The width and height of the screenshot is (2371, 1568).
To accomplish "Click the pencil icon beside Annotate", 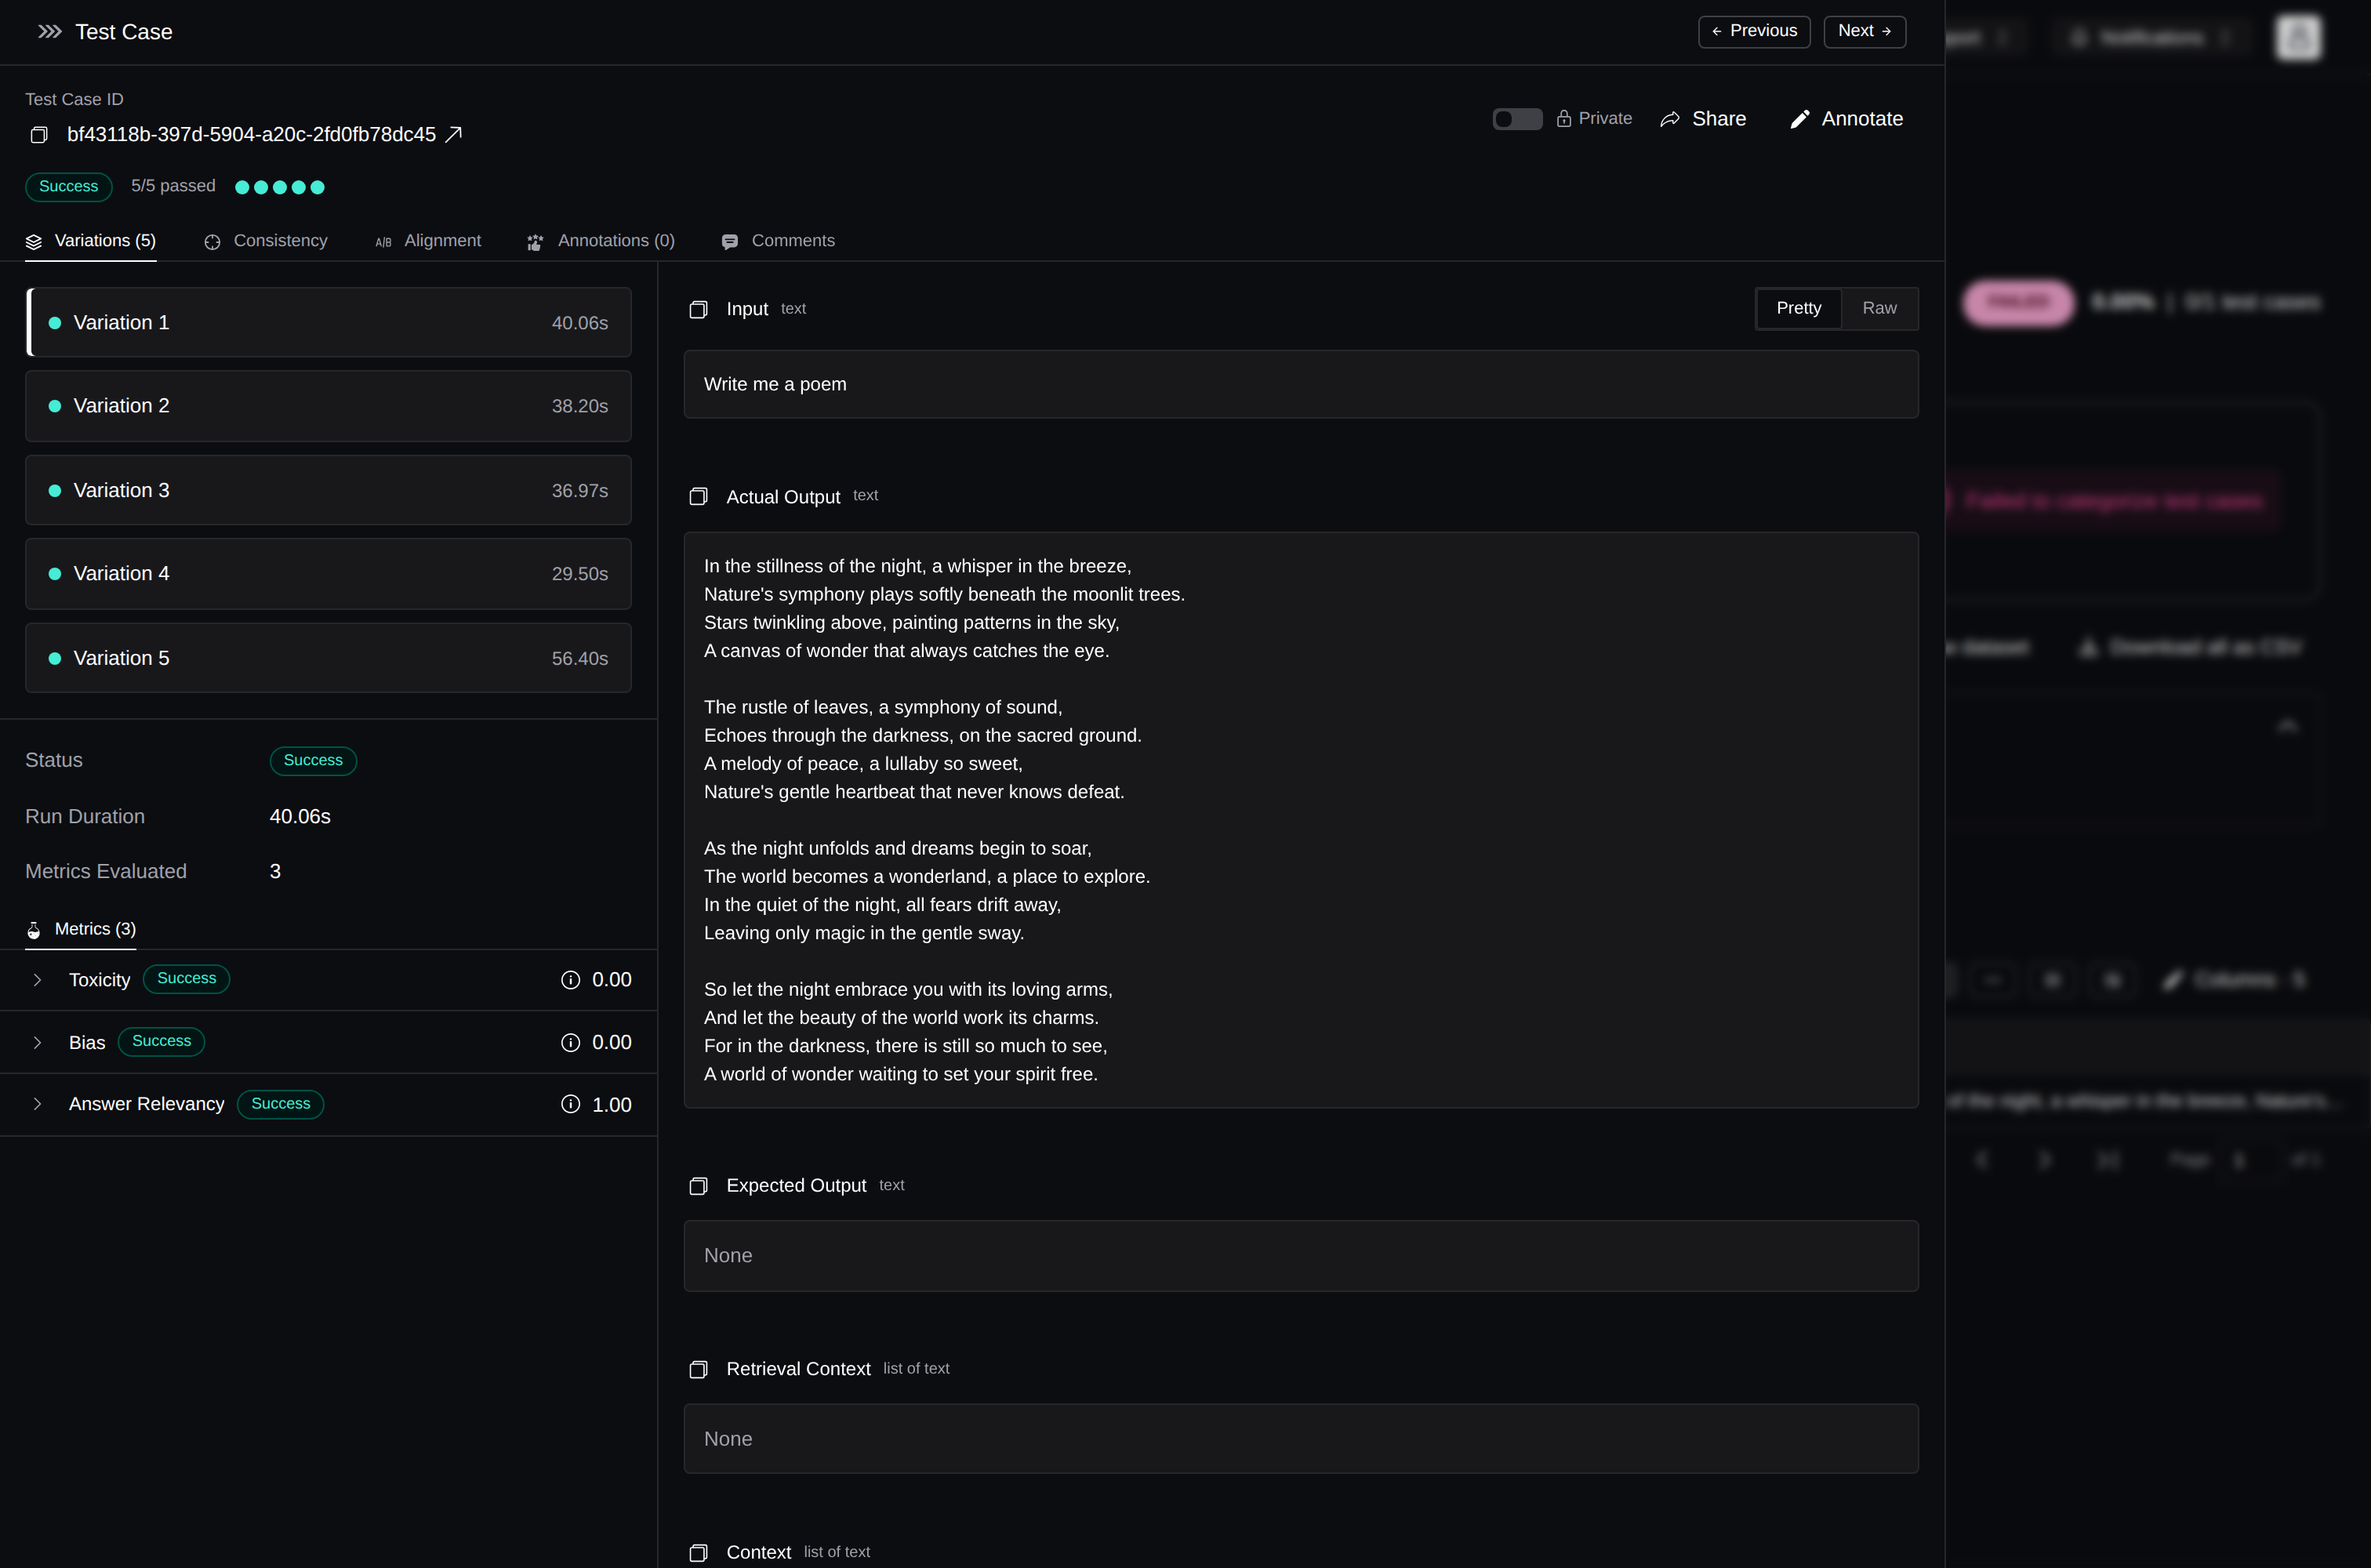I will [1799, 119].
